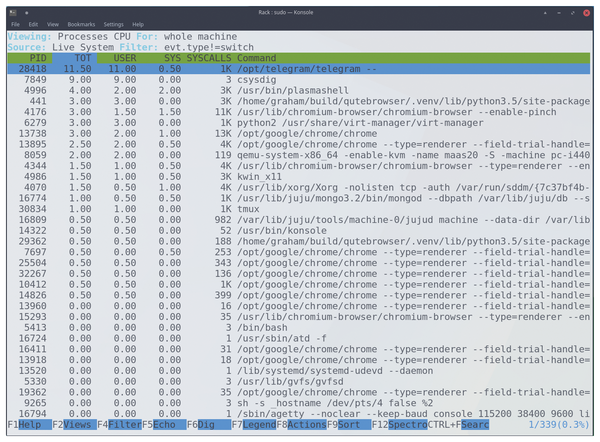Viewport: 600px width, 442px height.
Task: Open the File menu
Action: [x=15, y=24]
